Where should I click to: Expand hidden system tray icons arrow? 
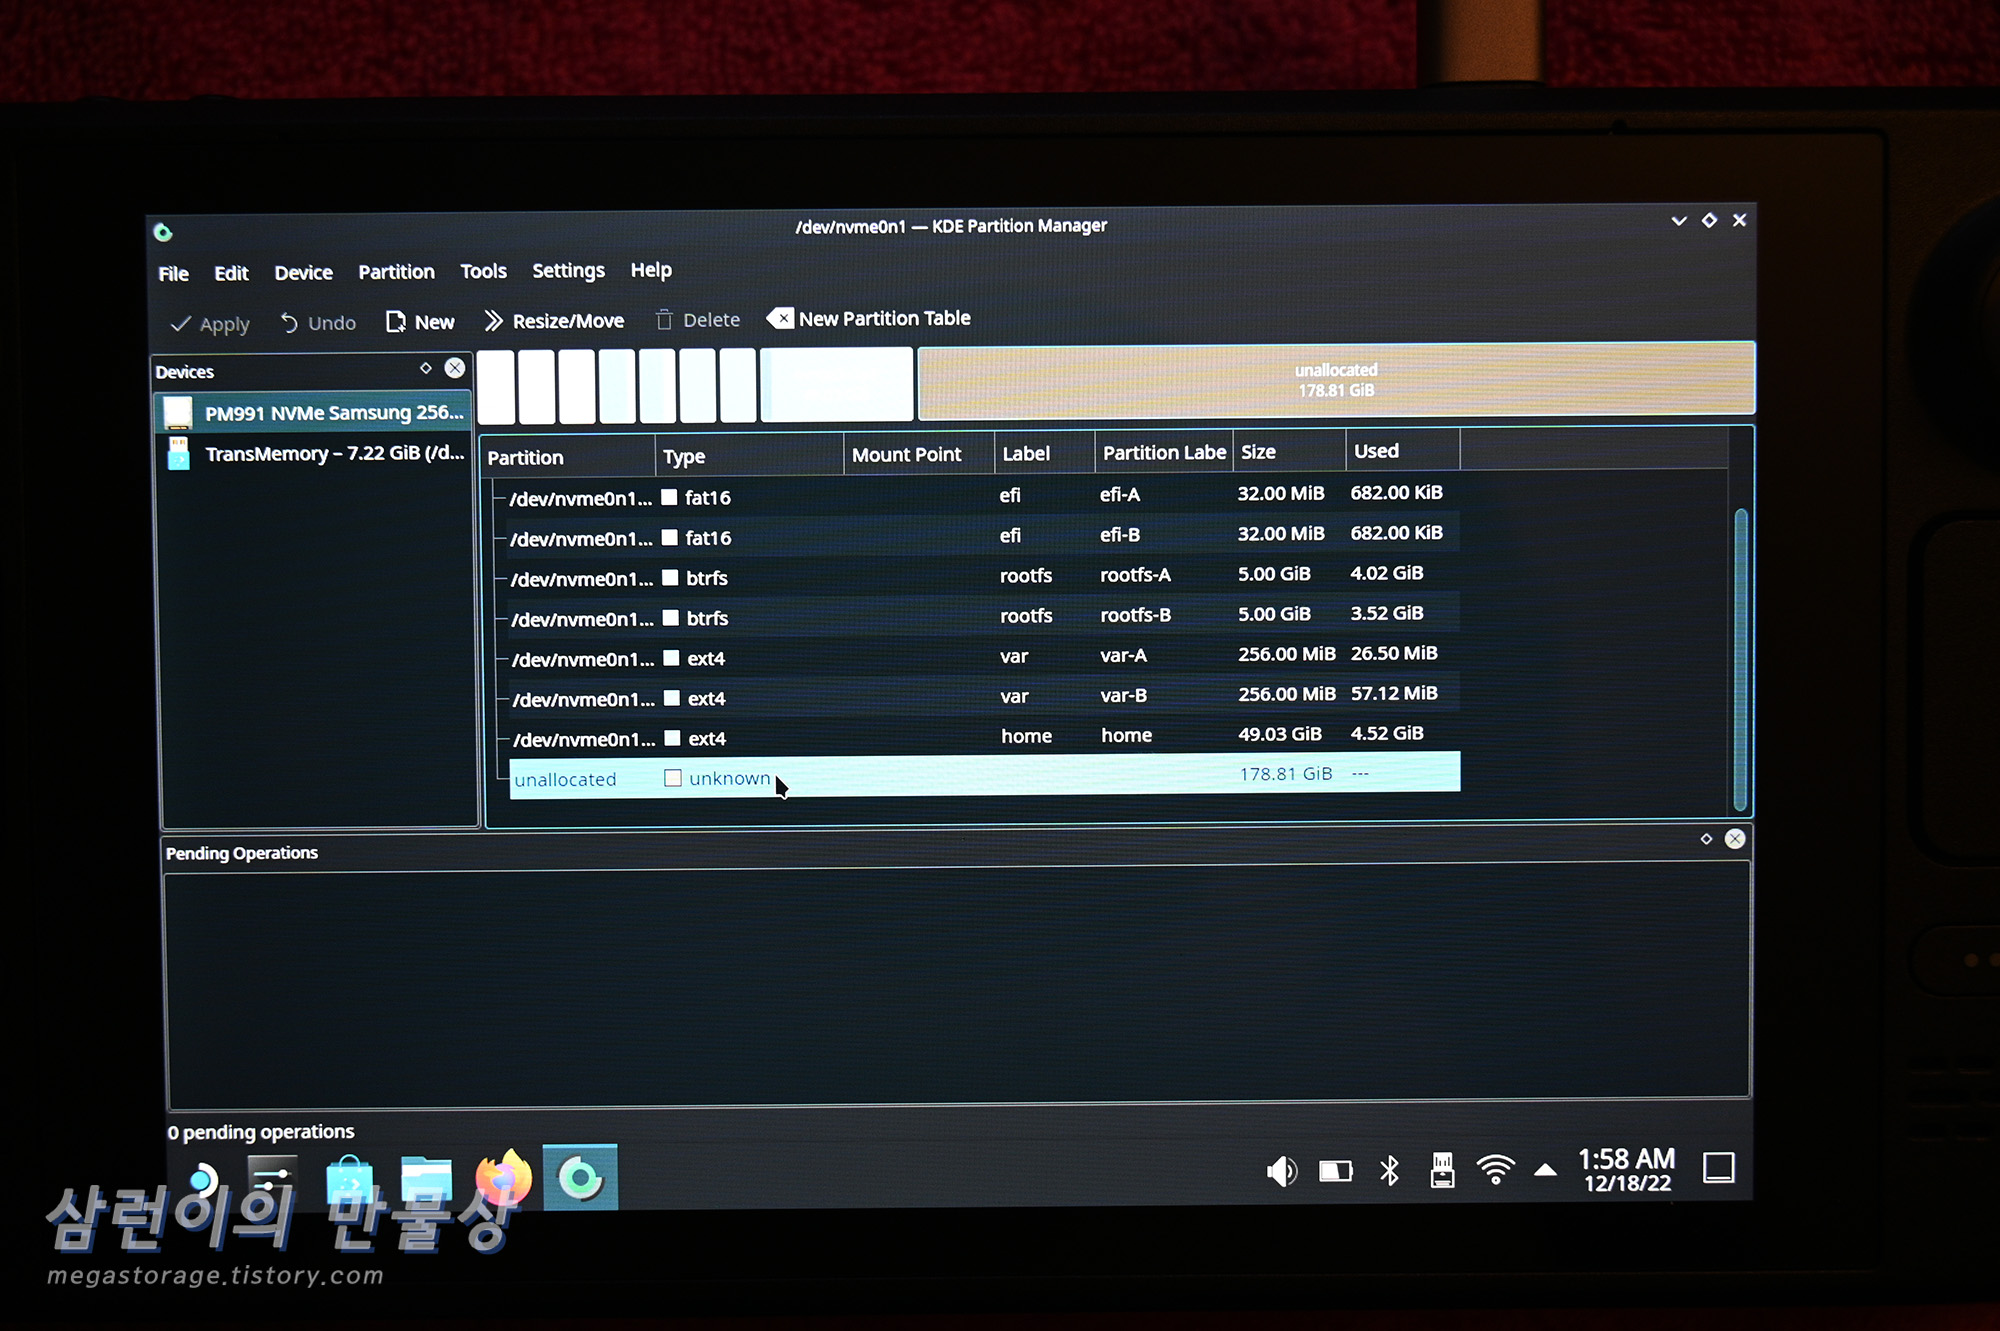1545,1169
